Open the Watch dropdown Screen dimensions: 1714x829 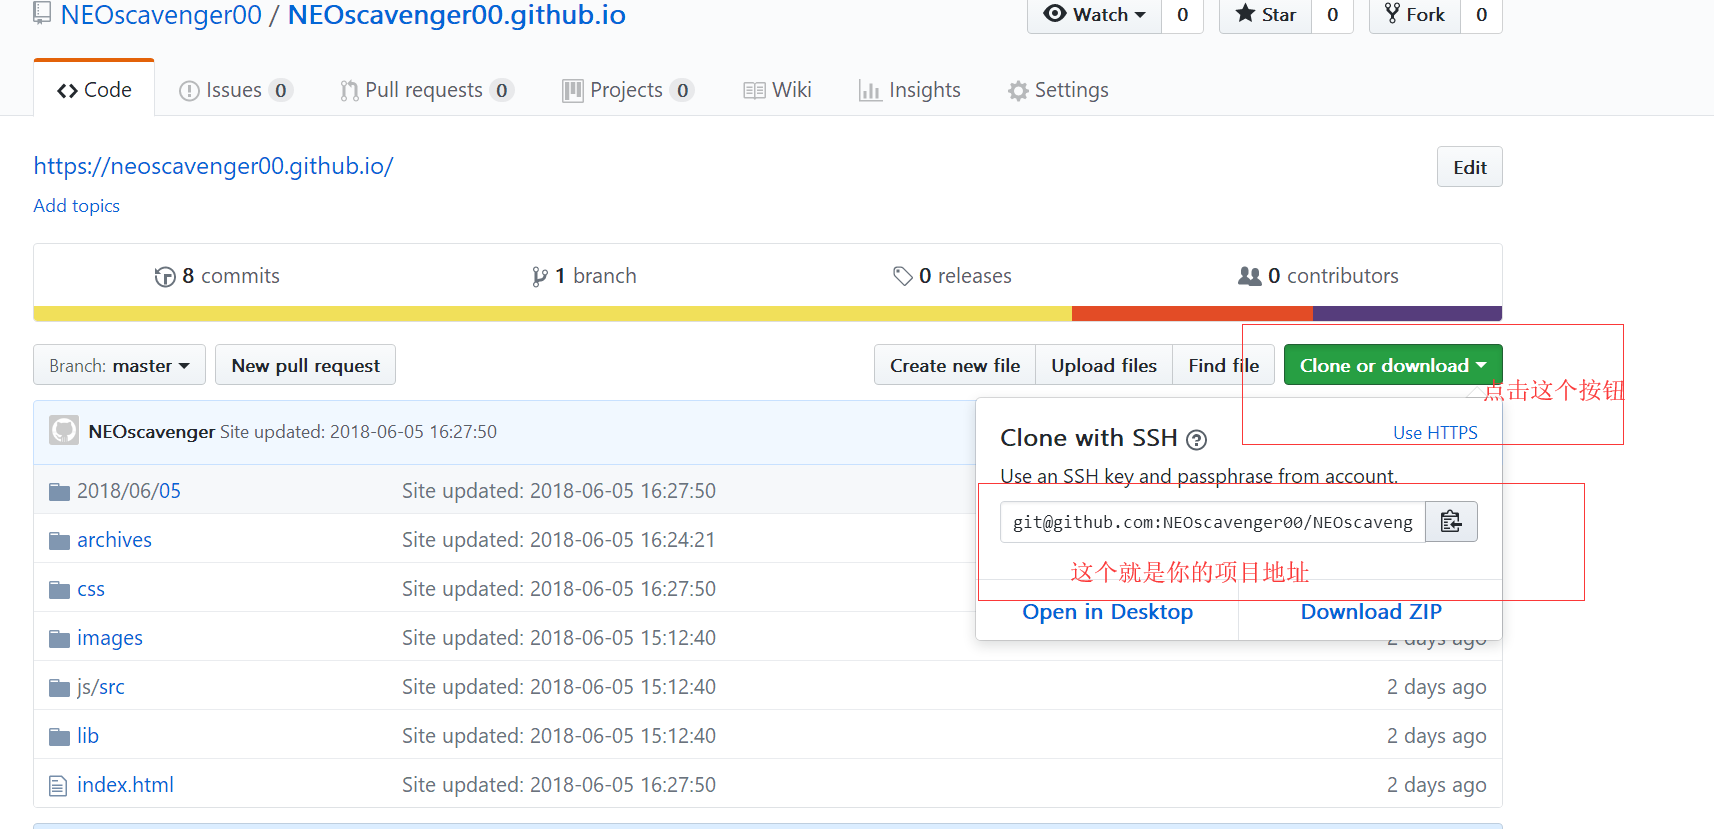(x=1094, y=15)
